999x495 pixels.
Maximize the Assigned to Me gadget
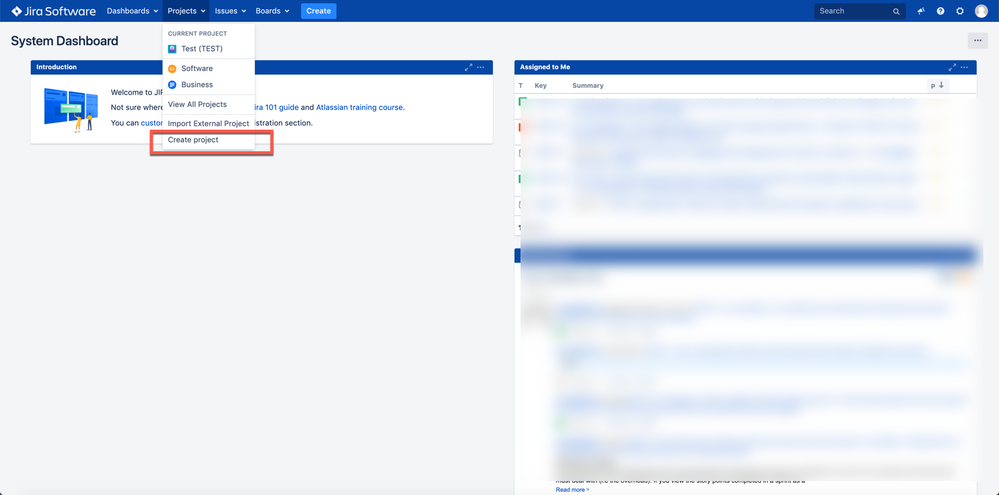(x=952, y=67)
